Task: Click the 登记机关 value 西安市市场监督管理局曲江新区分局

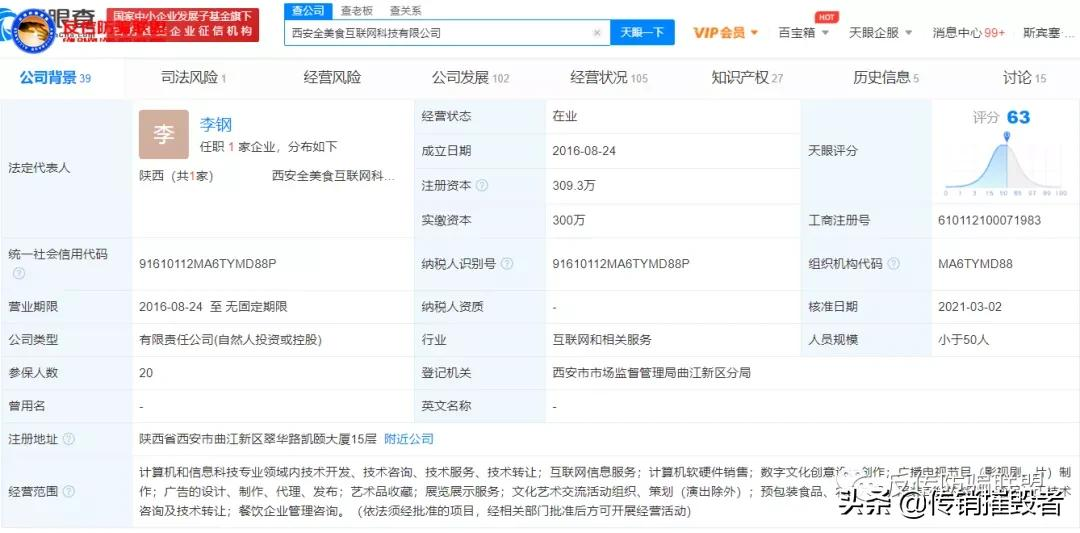Action: 652,373
